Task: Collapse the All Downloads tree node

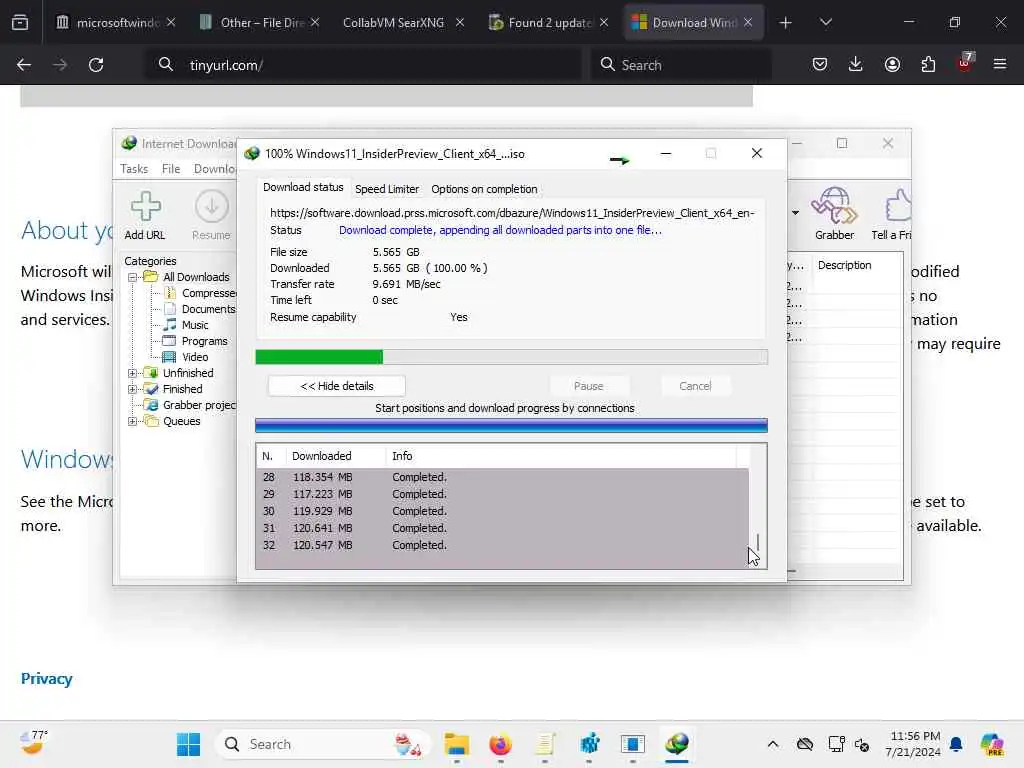Action: click(x=133, y=277)
